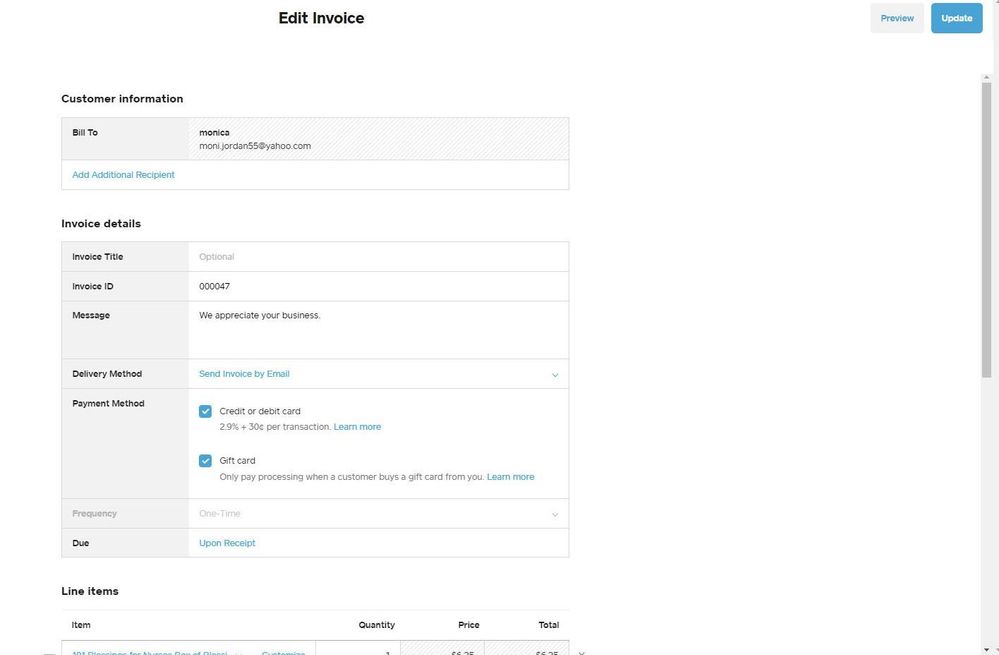Screen dimensions: 999x655
Task: Open the Due Upon Receipt selector
Action: click(x=227, y=543)
